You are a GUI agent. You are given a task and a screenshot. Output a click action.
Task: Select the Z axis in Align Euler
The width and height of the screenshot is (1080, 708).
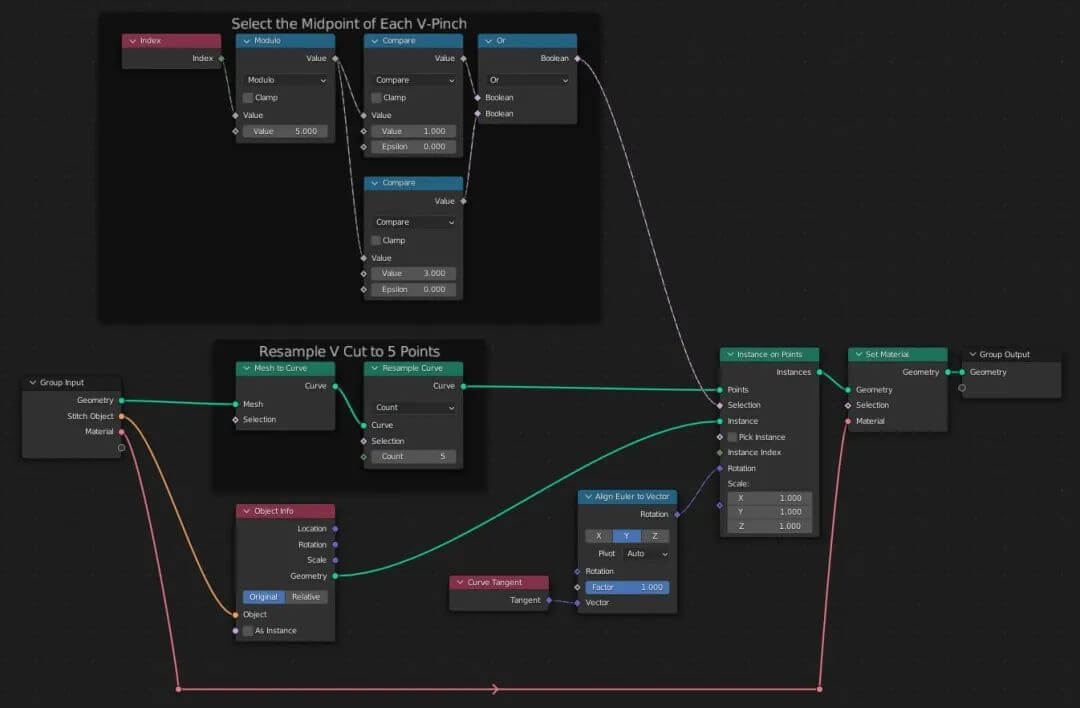pyautogui.click(x=655, y=536)
